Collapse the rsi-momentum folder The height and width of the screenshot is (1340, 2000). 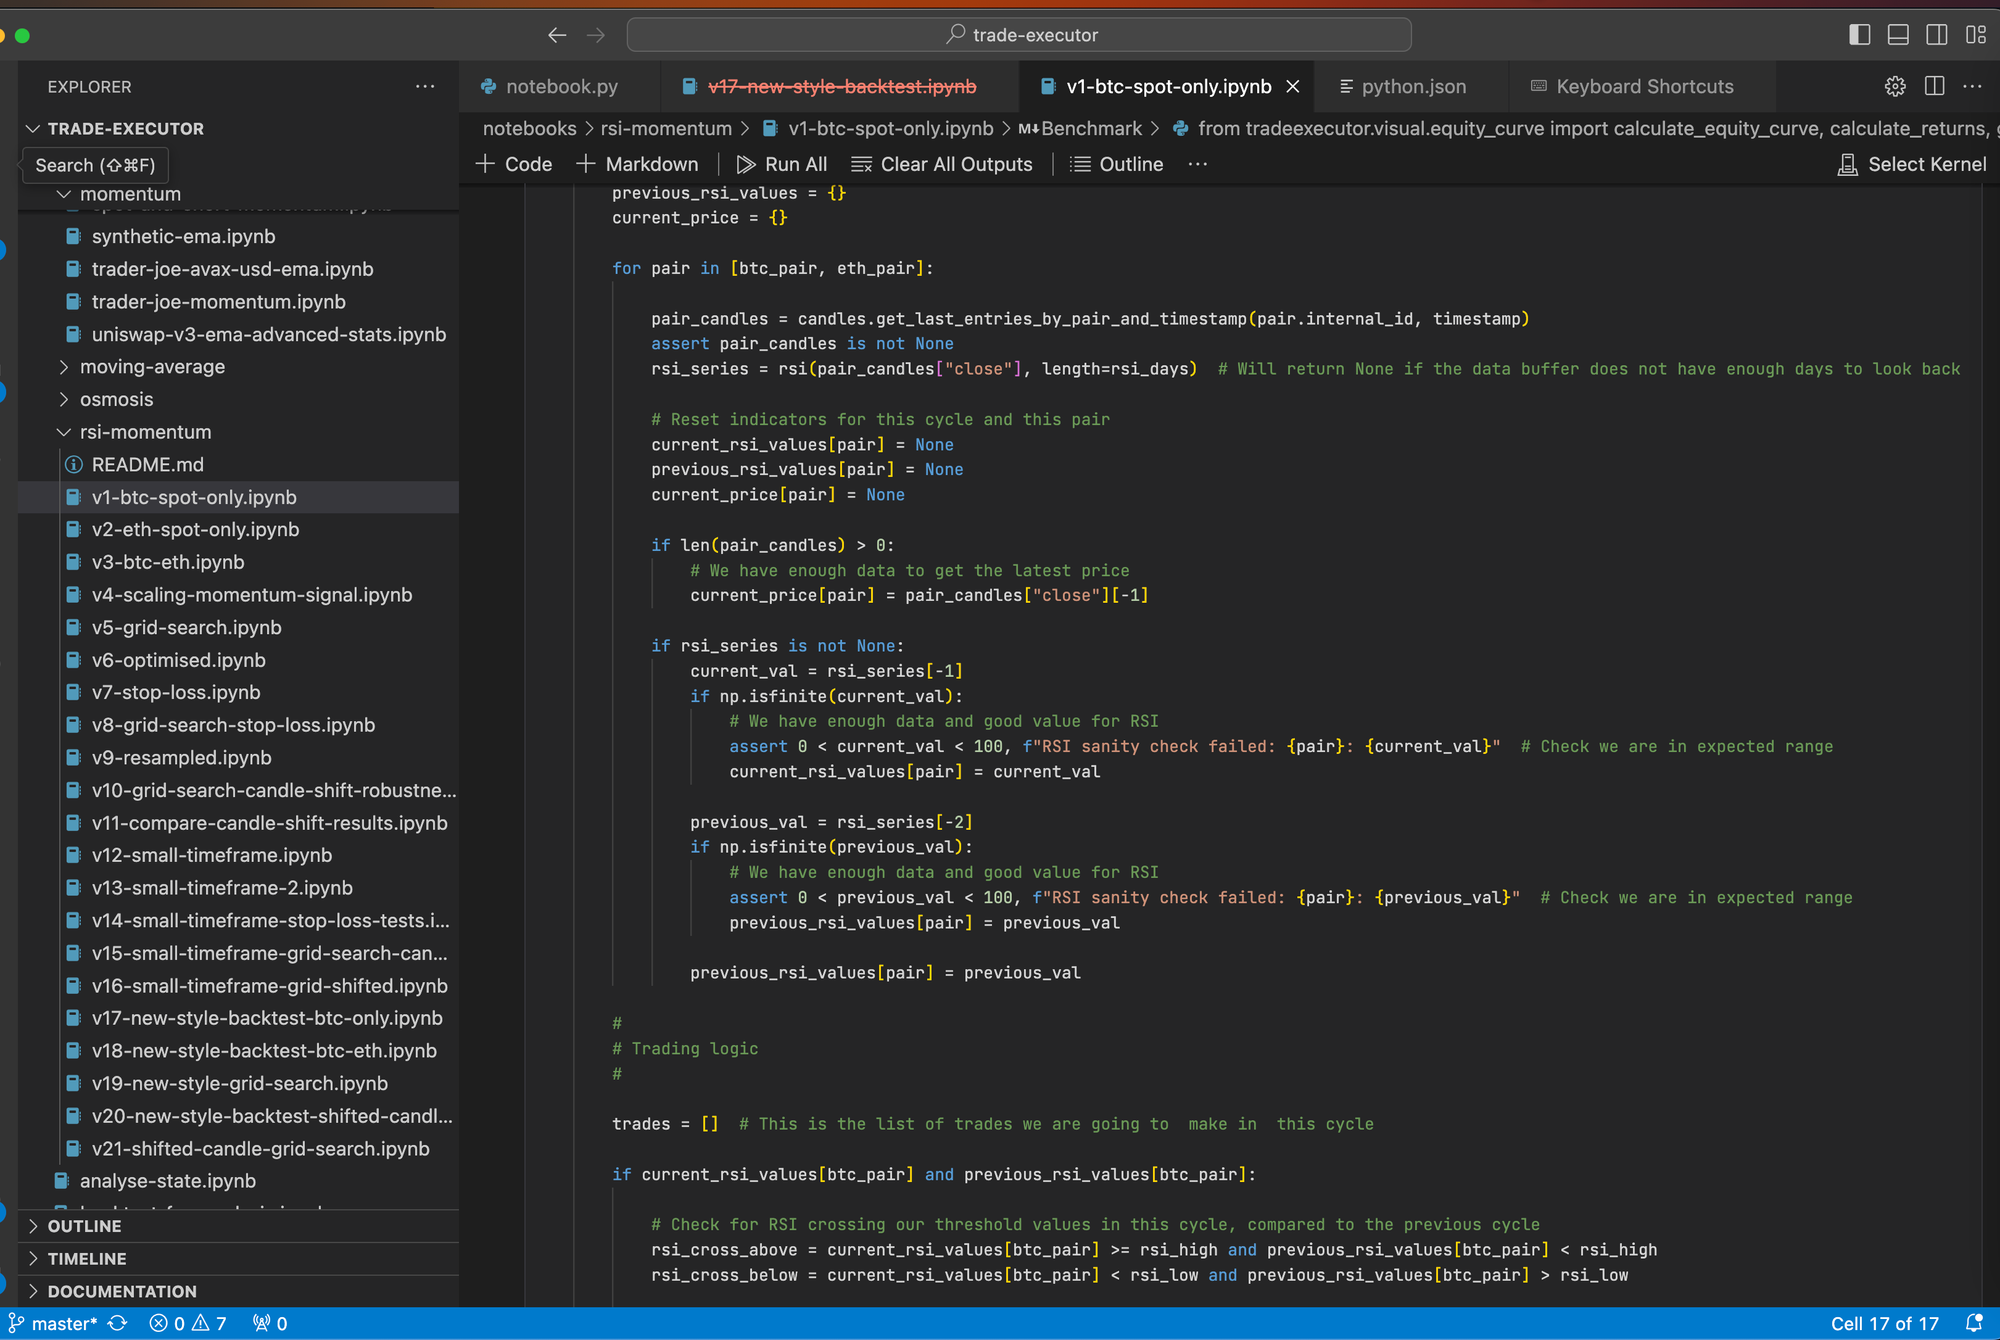click(x=145, y=432)
